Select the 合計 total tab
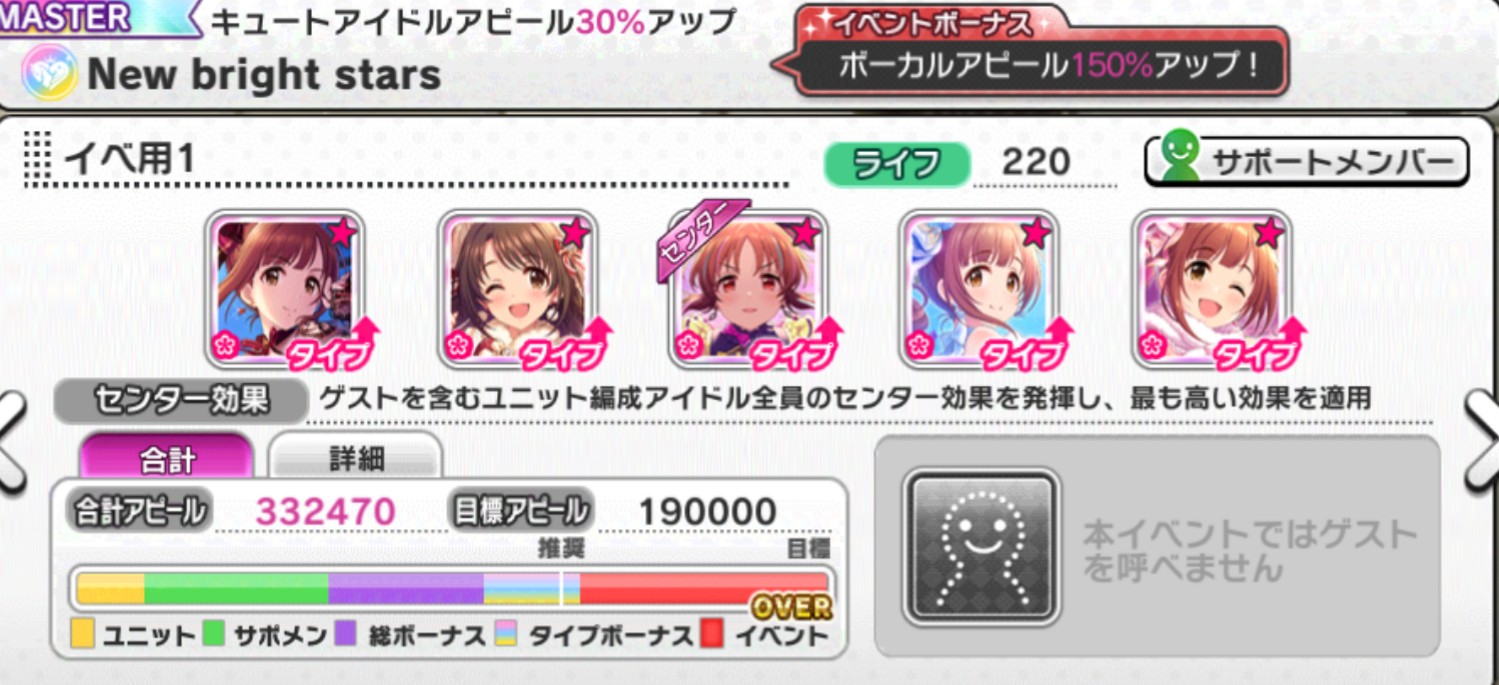Viewport: 1499px width, 685px height. [x=166, y=458]
